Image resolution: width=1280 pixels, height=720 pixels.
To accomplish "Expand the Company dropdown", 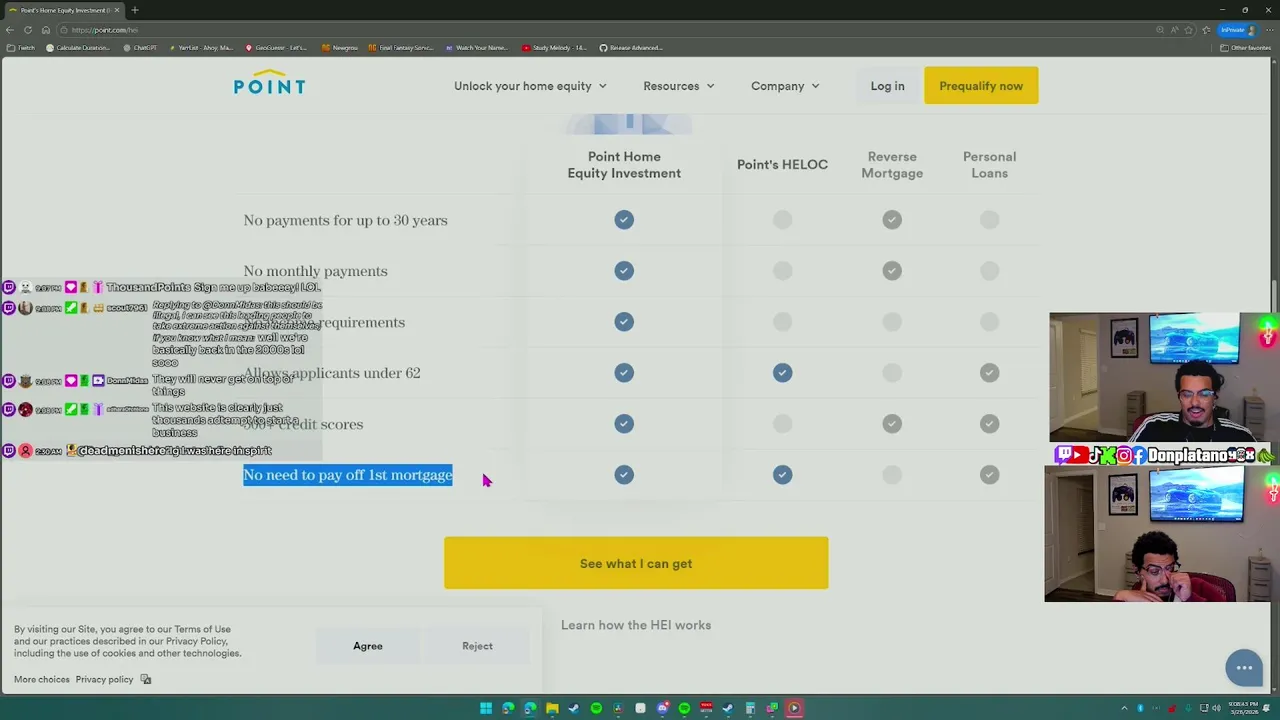I will (785, 86).
